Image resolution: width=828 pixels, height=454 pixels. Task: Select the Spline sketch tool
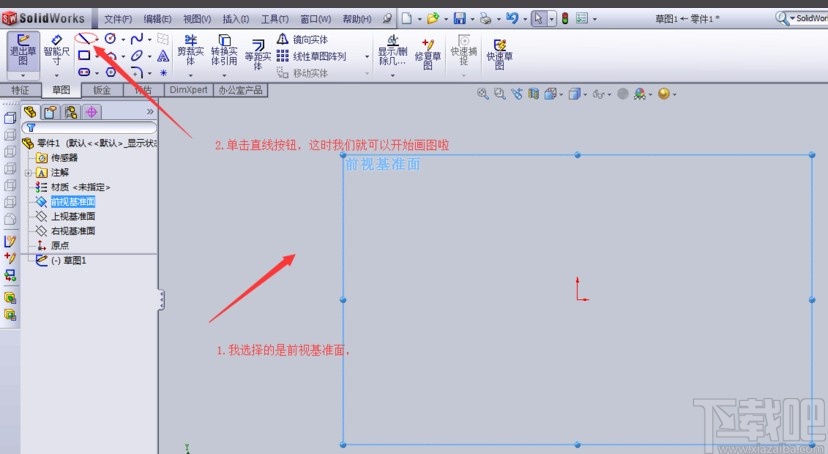(x=137, y=39)
